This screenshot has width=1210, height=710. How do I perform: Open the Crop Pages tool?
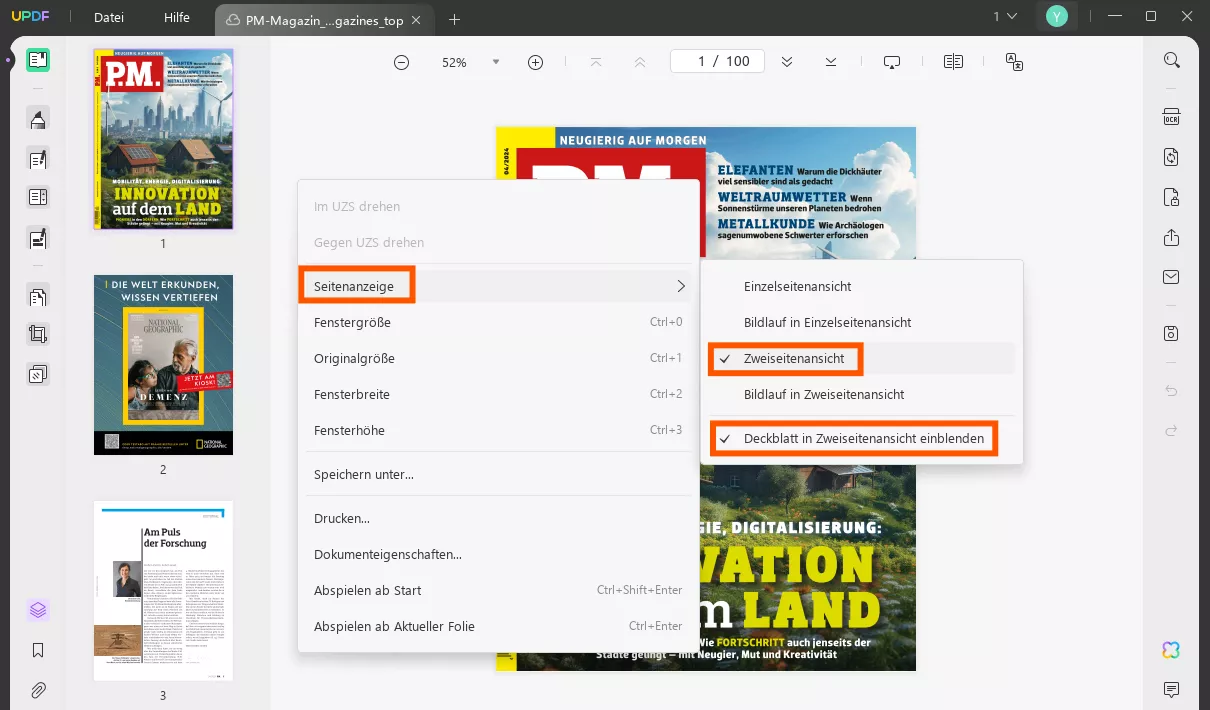pyautogui.click(x=38, y=335)
